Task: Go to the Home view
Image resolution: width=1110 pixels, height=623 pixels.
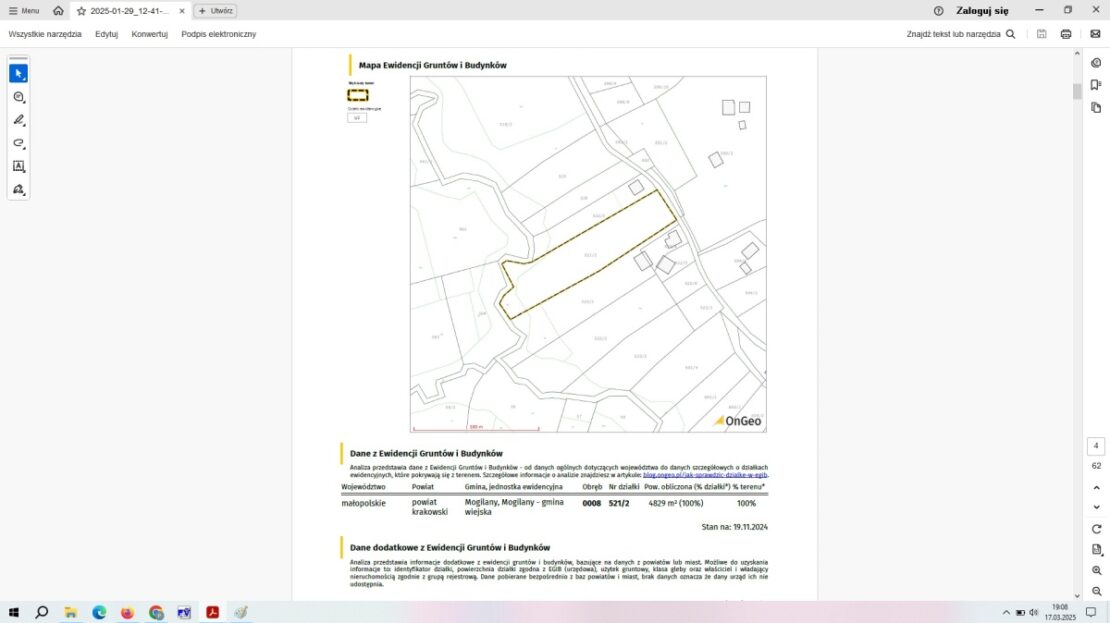Action: pos(58,11)
